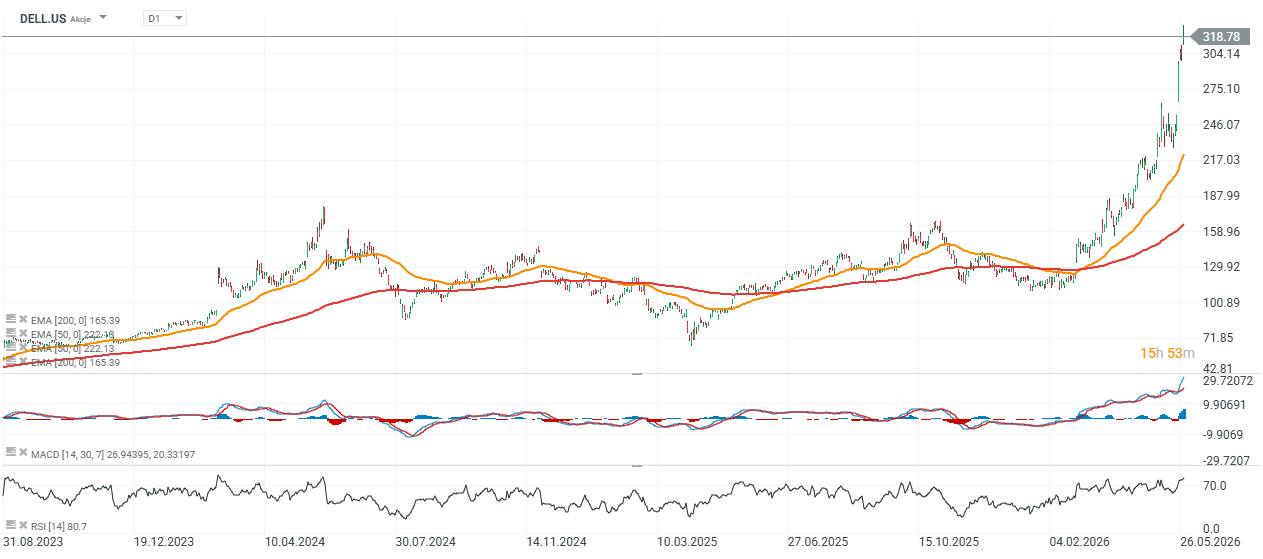Open settings icon for the MACD indicator
The height and width of the screenshot is (559, 1263).
coord(10,455)
